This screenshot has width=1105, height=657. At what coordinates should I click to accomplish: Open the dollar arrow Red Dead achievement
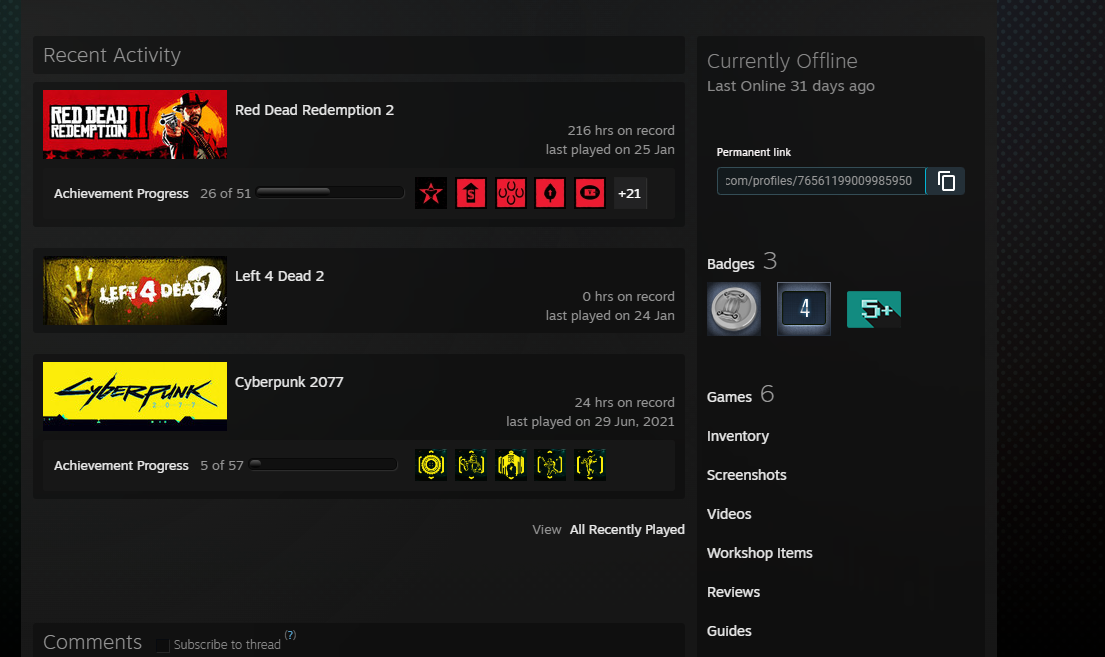(x=471, y=193)
